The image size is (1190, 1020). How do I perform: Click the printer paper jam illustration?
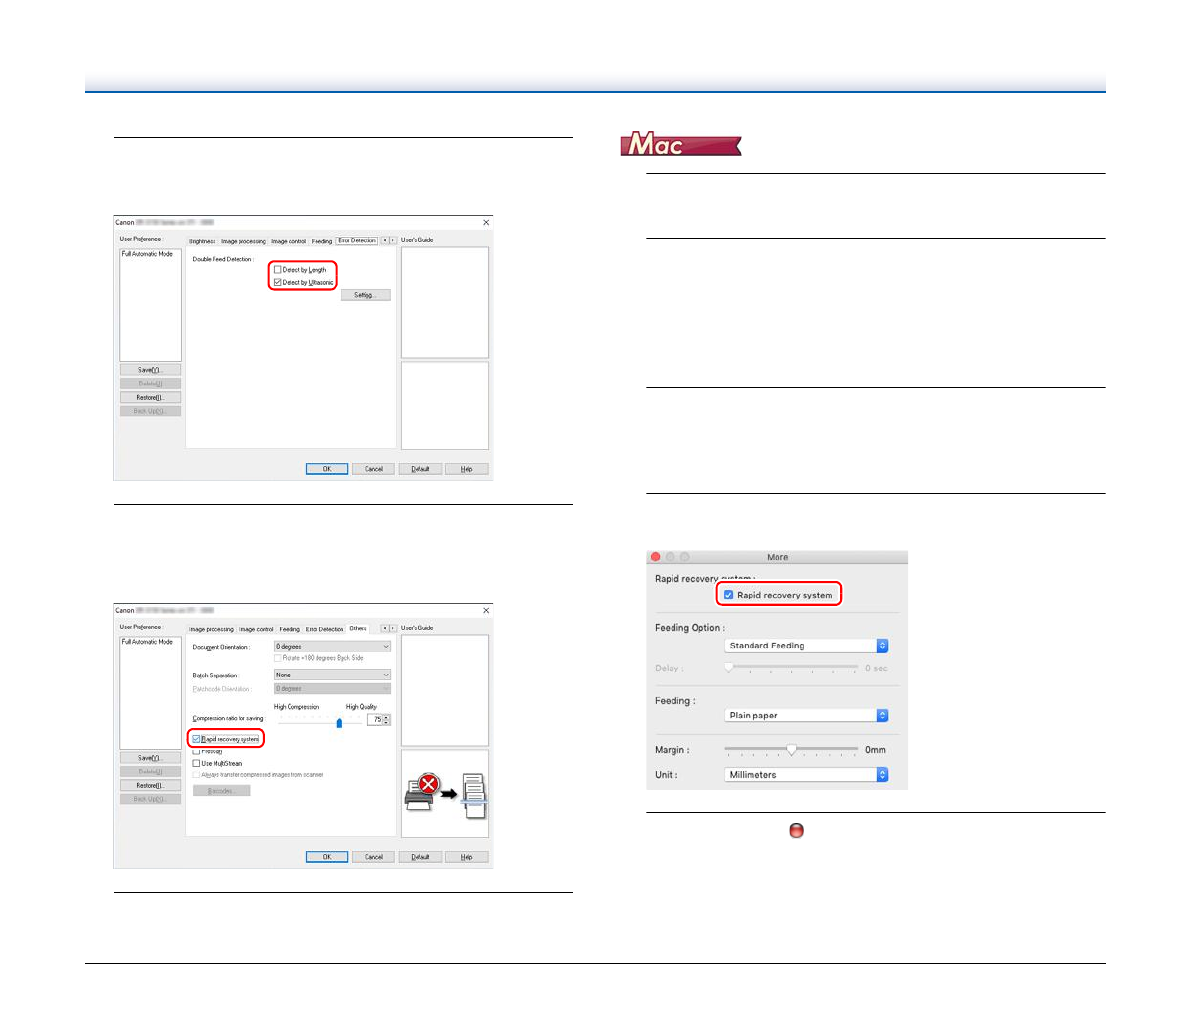(445, 793)
